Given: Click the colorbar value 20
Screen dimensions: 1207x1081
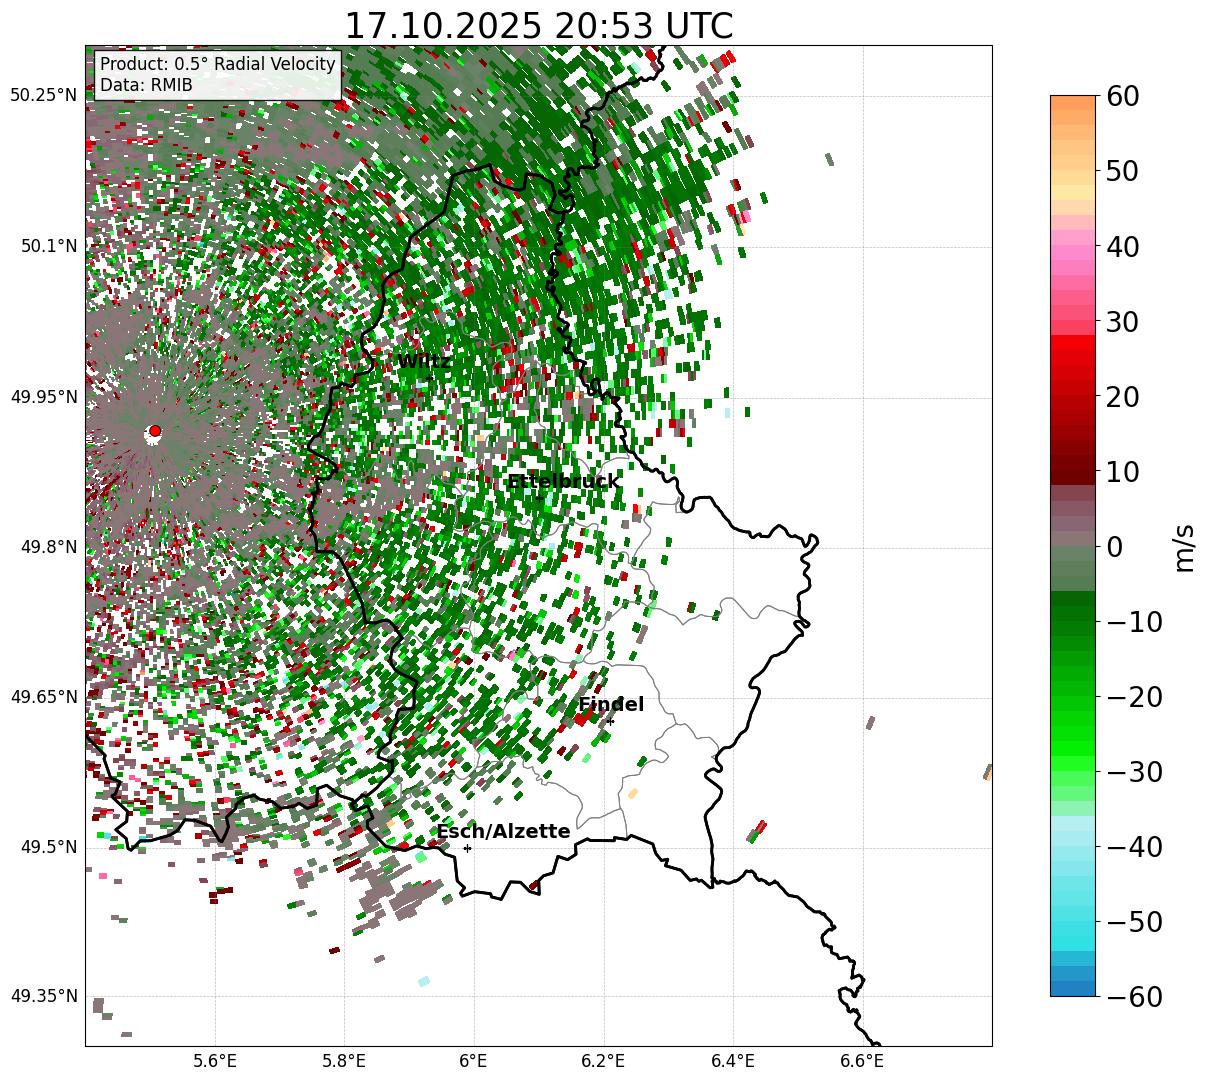Looking at the screenshot, I should 1124,397.
